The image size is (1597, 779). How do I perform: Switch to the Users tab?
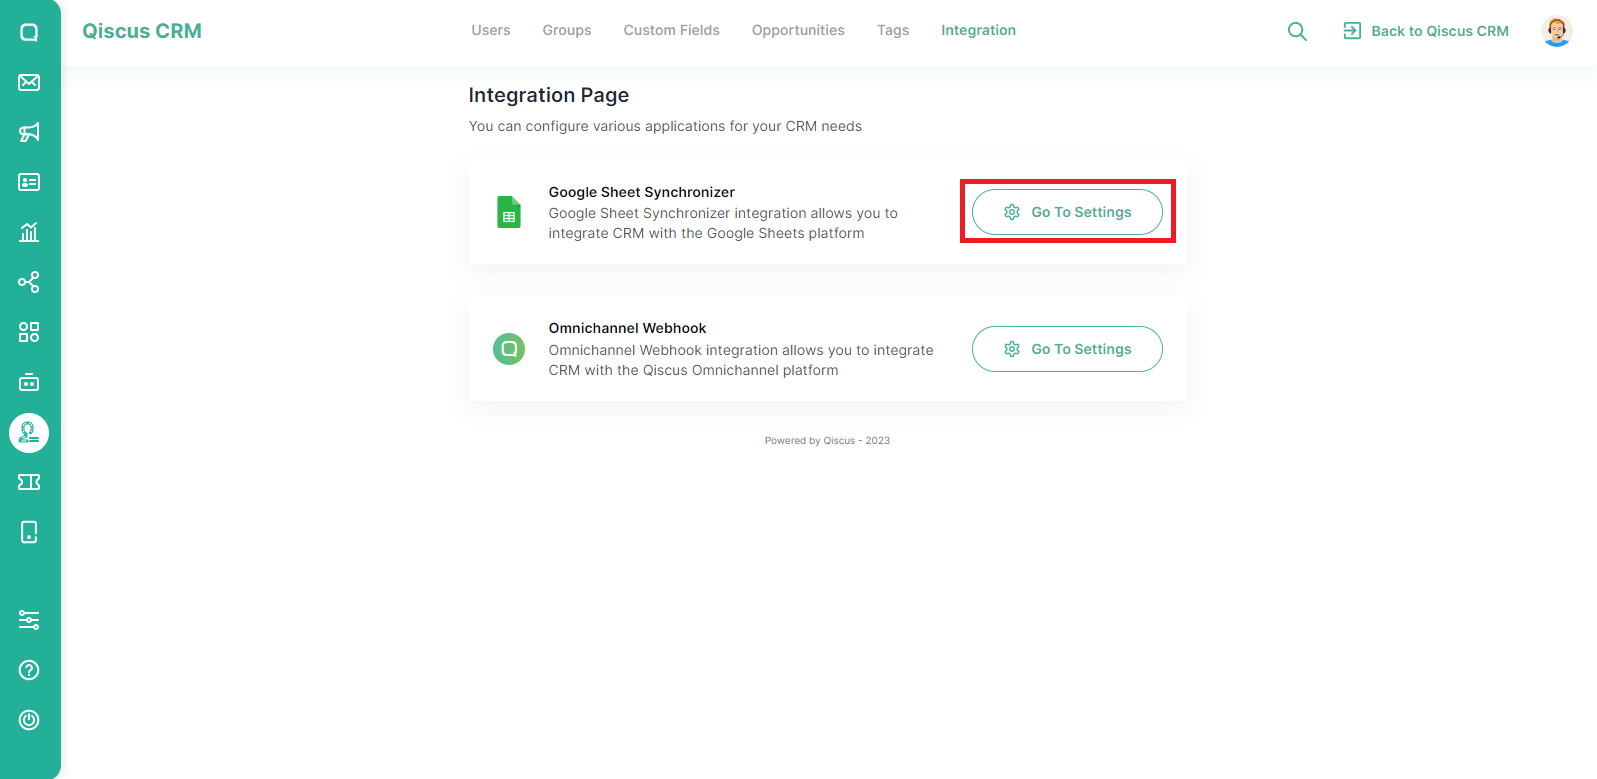[491, 30]
